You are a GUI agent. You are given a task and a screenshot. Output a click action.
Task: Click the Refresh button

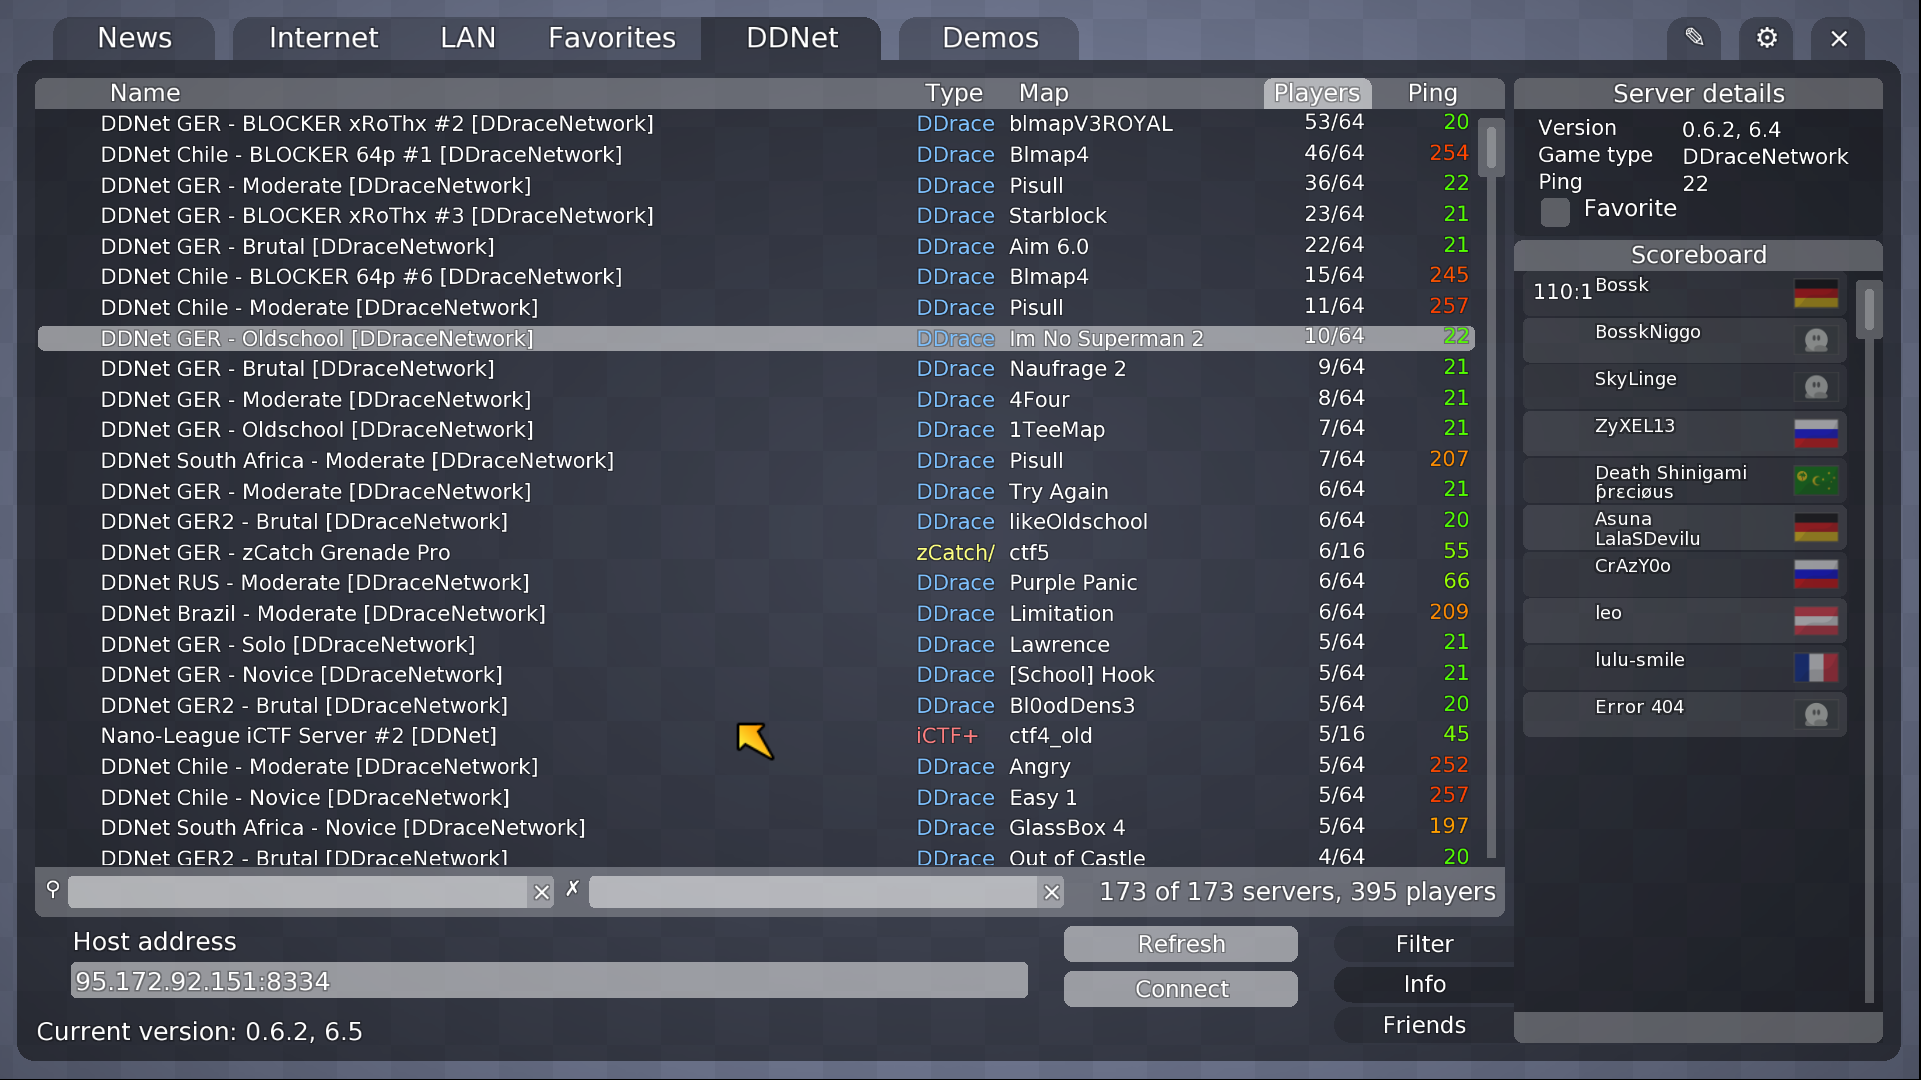[1180, 943]
